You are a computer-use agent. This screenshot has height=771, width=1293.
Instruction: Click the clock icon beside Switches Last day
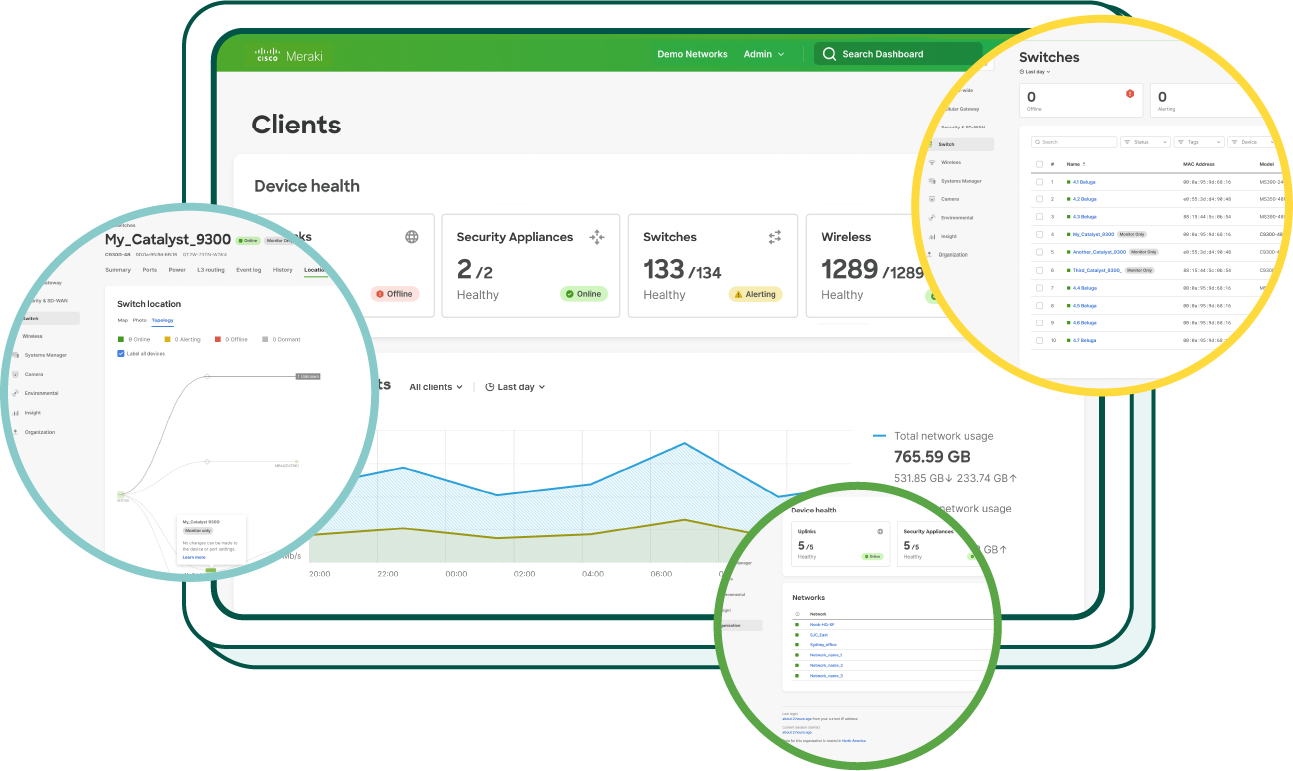click(x=1022, y=72)
